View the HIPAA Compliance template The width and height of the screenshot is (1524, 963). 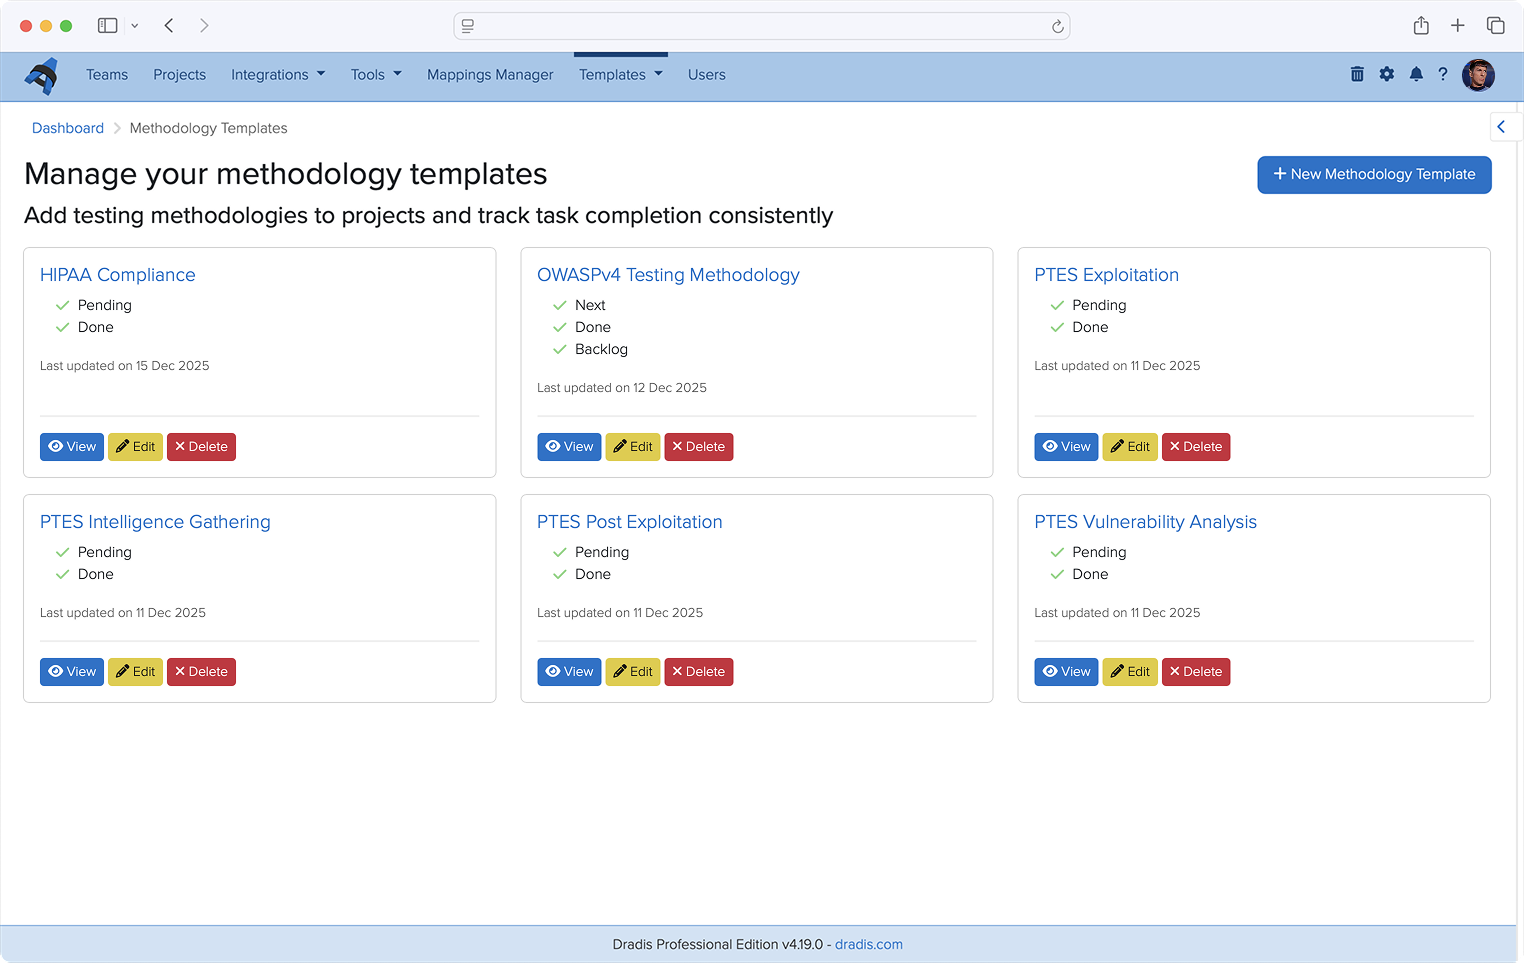point(72,447)
